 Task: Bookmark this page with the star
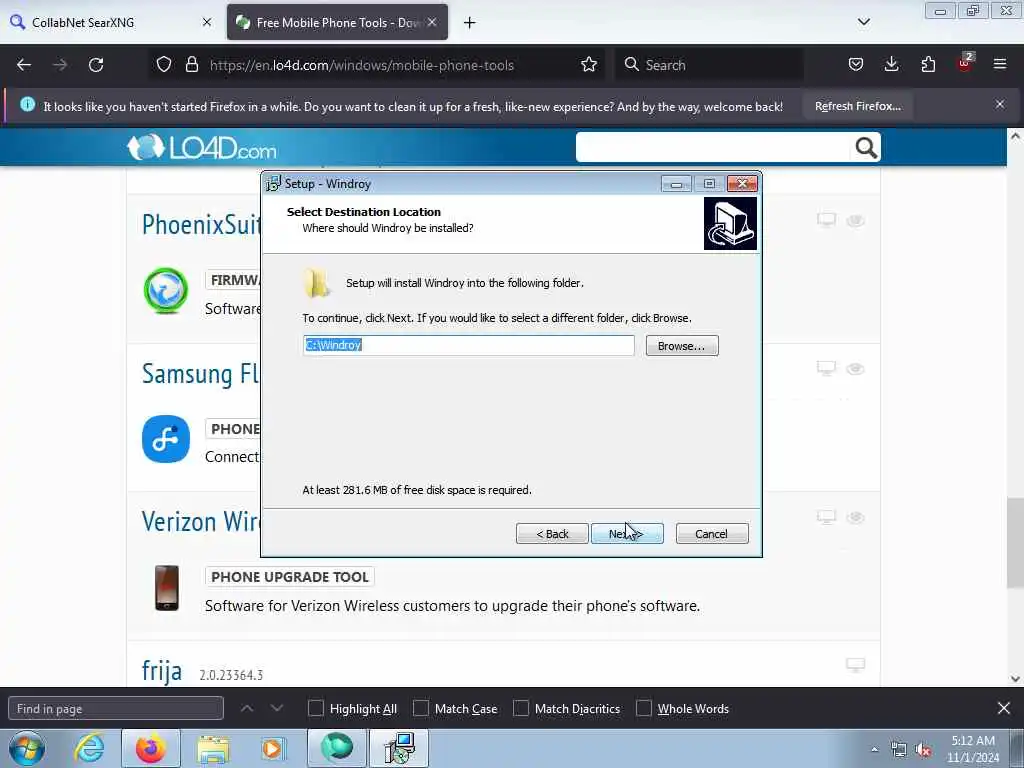[588, 65]
